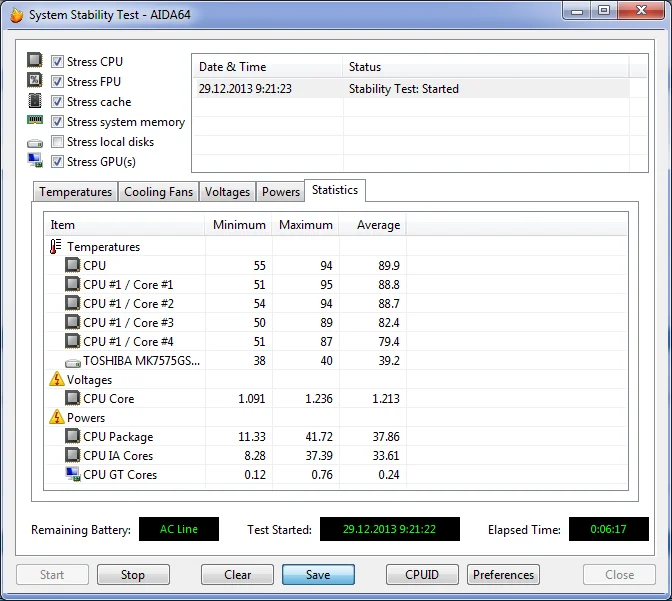This screenshot has height=601, width=672.
Task: Click the 41.72 maximum CPU Package power
Action: (319, 437)
